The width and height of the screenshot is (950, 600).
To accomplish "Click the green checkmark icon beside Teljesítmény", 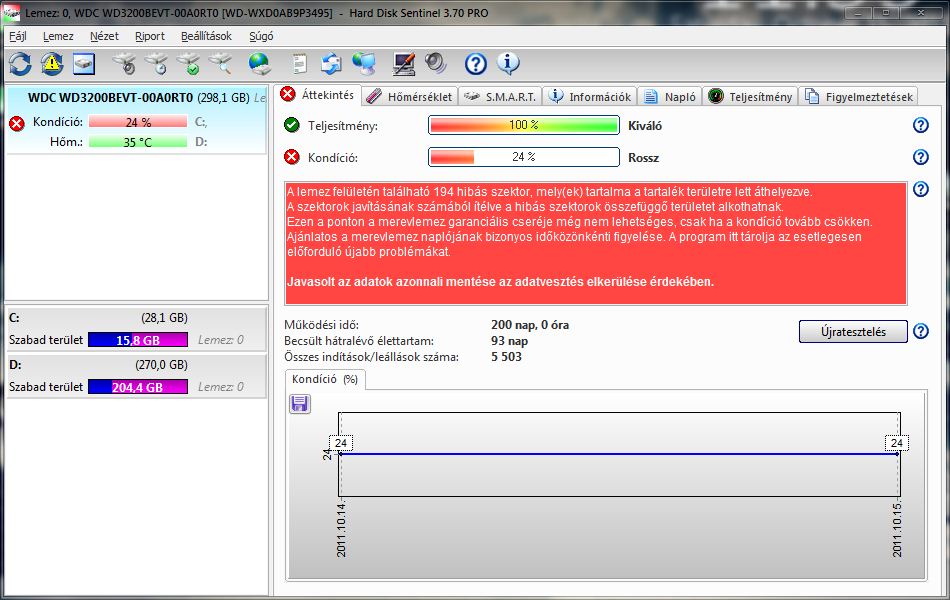I will pyautogui.click(x=292, y=125).
